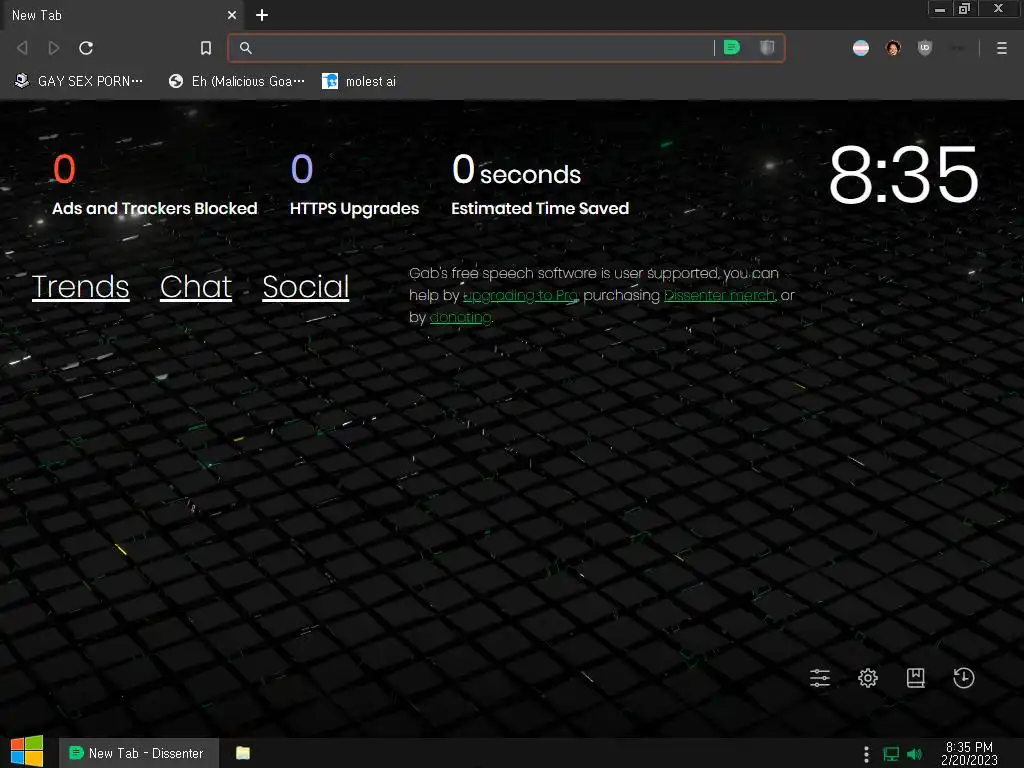The image size is (1024, 768).
Task: Minimize the Dissenter browser window
Action: tap(940, 8)
